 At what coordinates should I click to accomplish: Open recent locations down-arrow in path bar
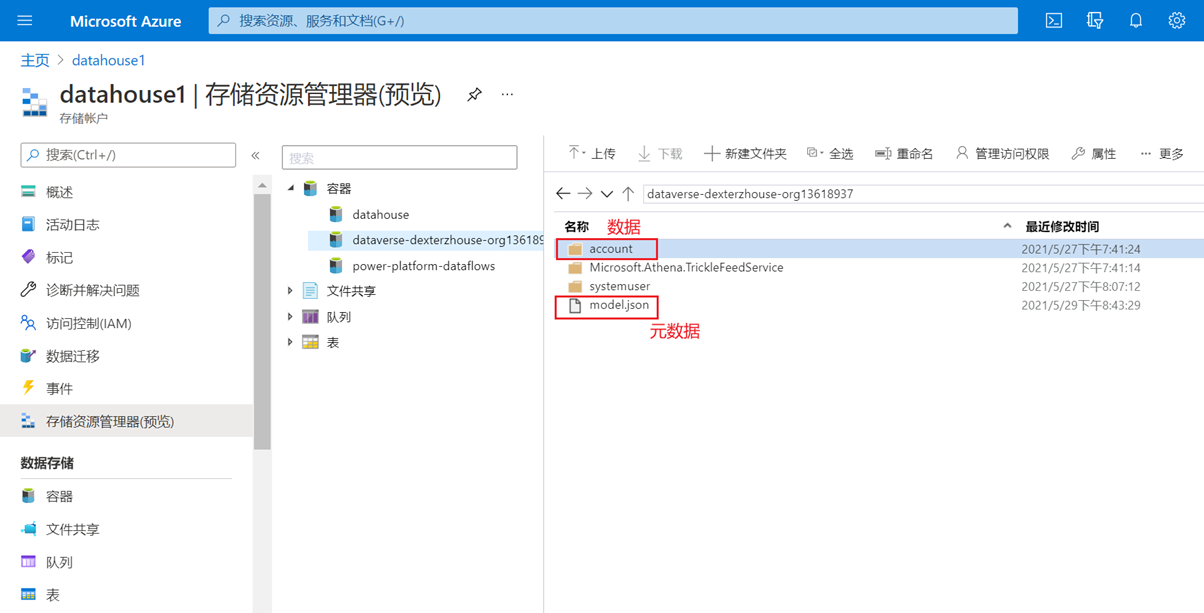click(x=607, y=194)
